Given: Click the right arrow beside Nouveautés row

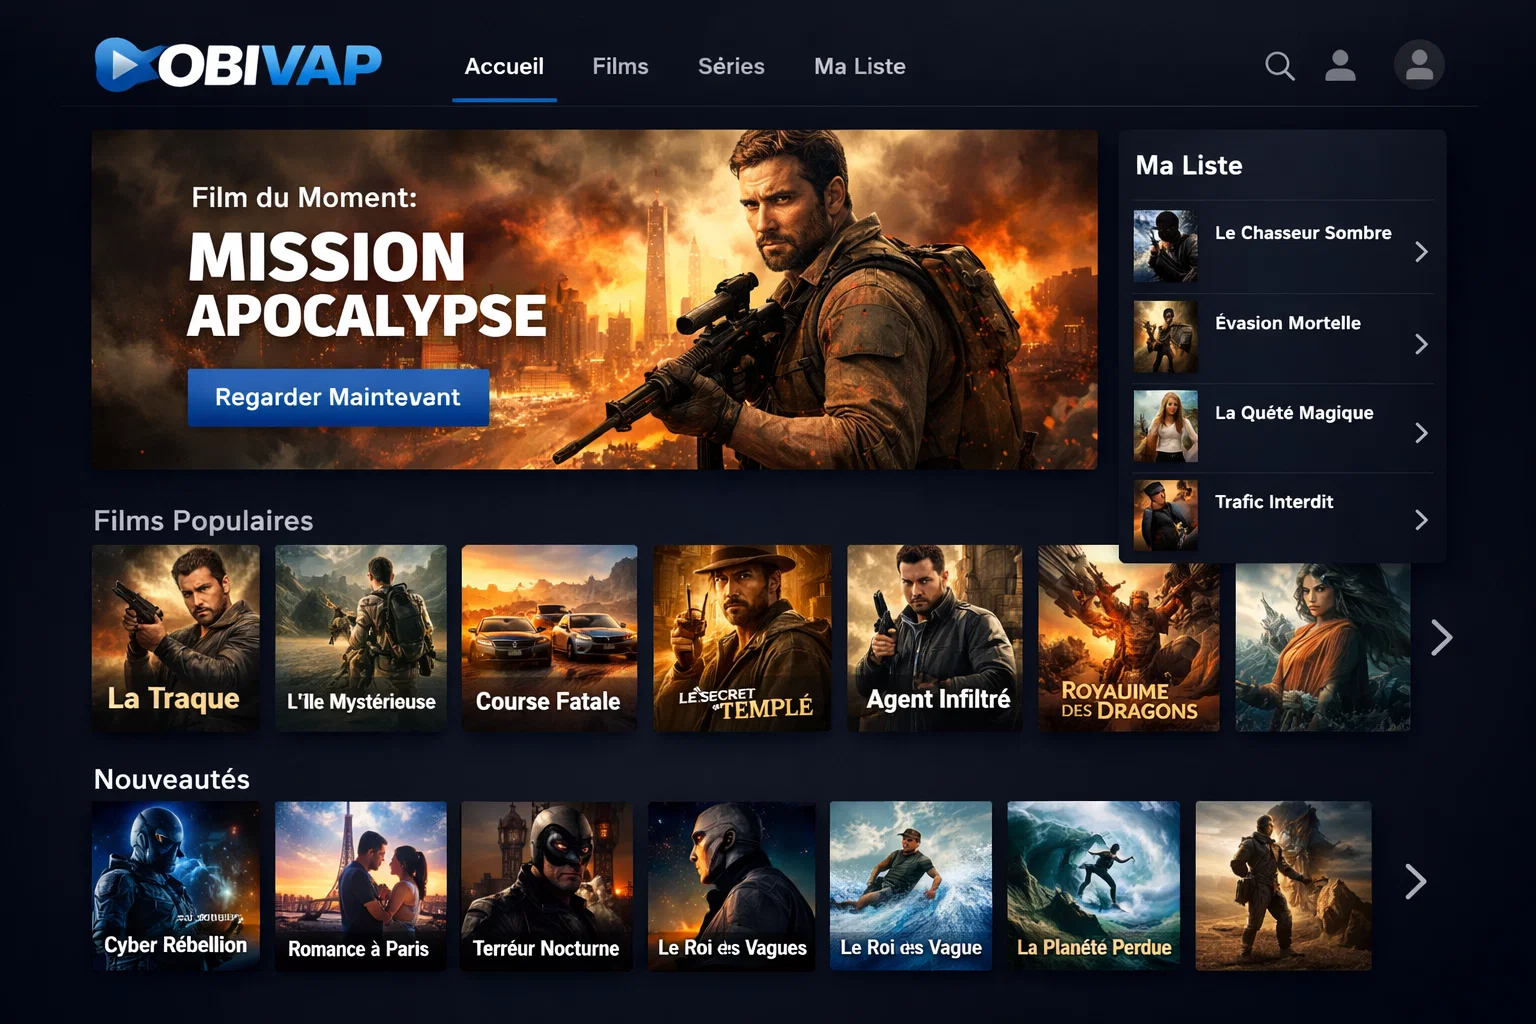Looking at the screenshot, I should 1416,882.
